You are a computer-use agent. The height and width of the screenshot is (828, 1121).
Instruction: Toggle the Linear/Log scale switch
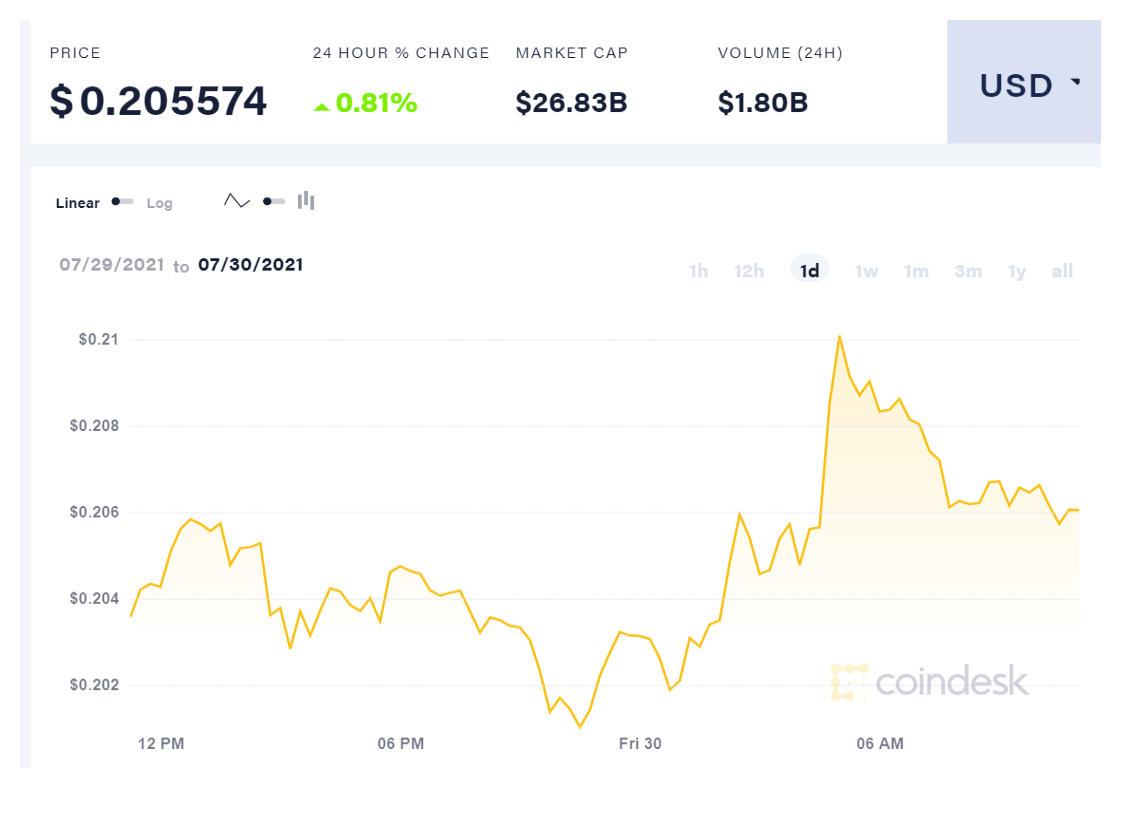pos(123,202)
